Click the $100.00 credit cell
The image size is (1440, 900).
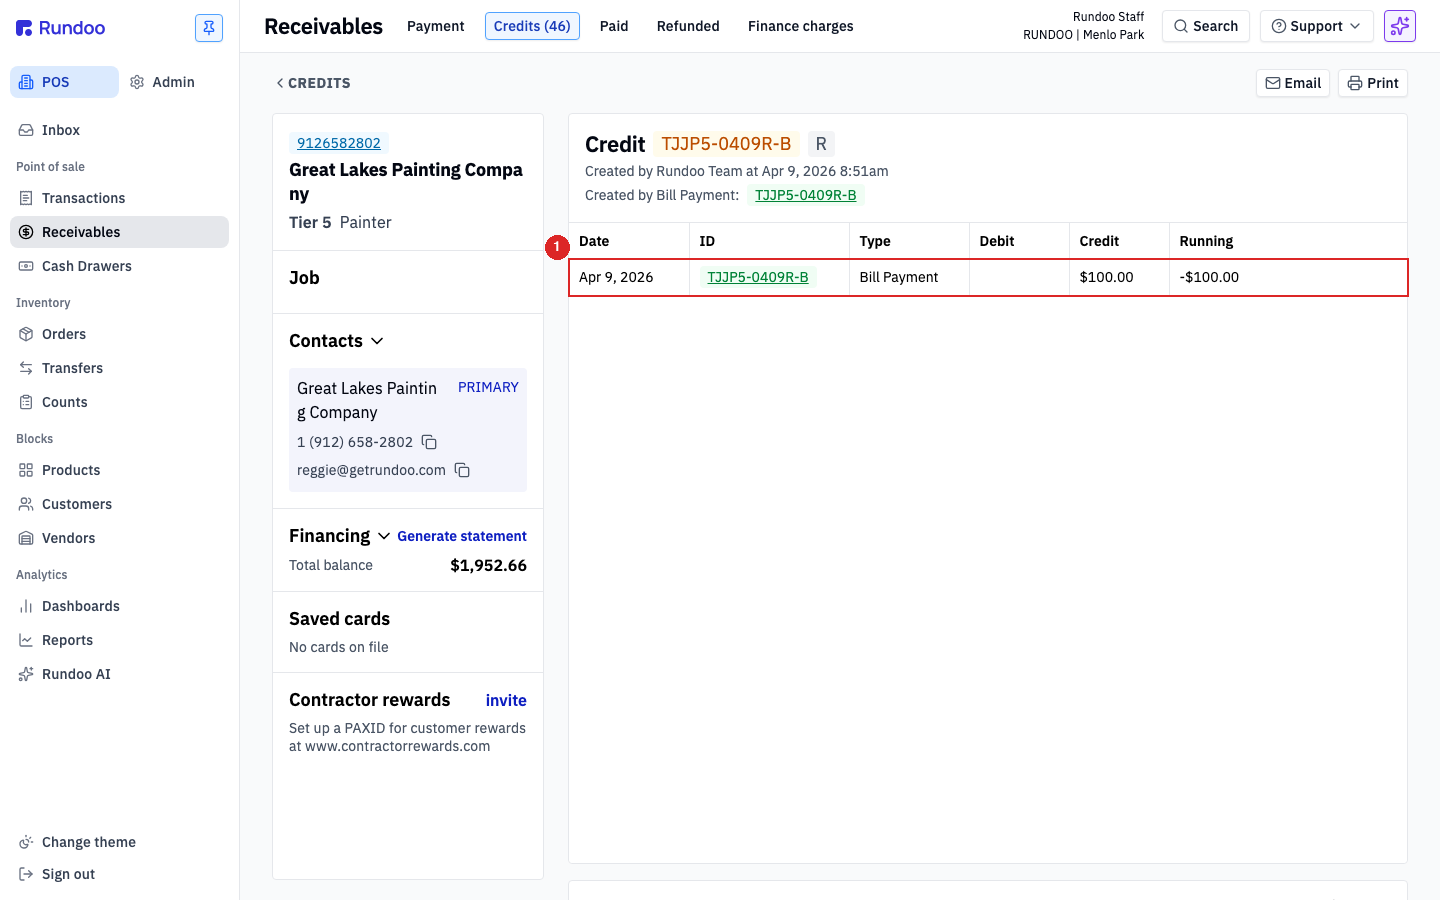[1119, 277]
